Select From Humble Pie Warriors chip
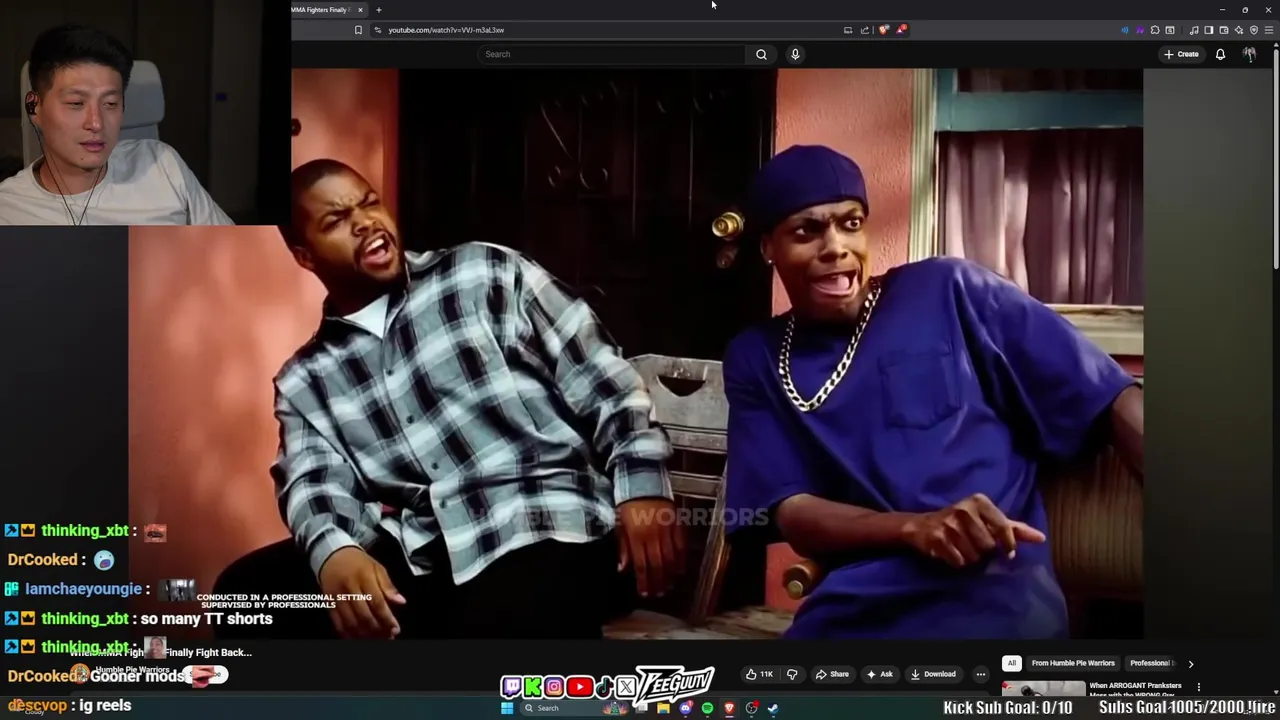The image size is (1280, 720). coord(1073,663)
